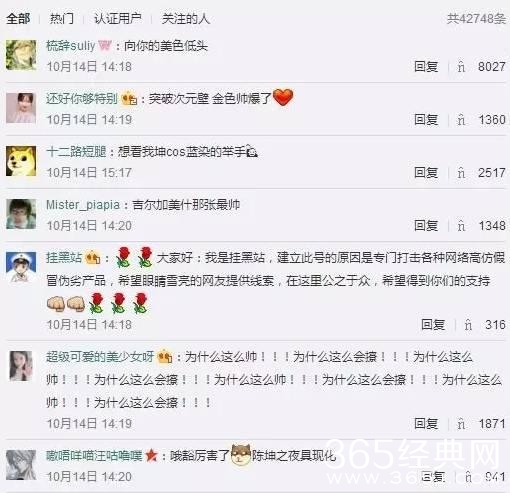
Task: Like the comment by 梳辞suliy
Action: pos(461,67)
